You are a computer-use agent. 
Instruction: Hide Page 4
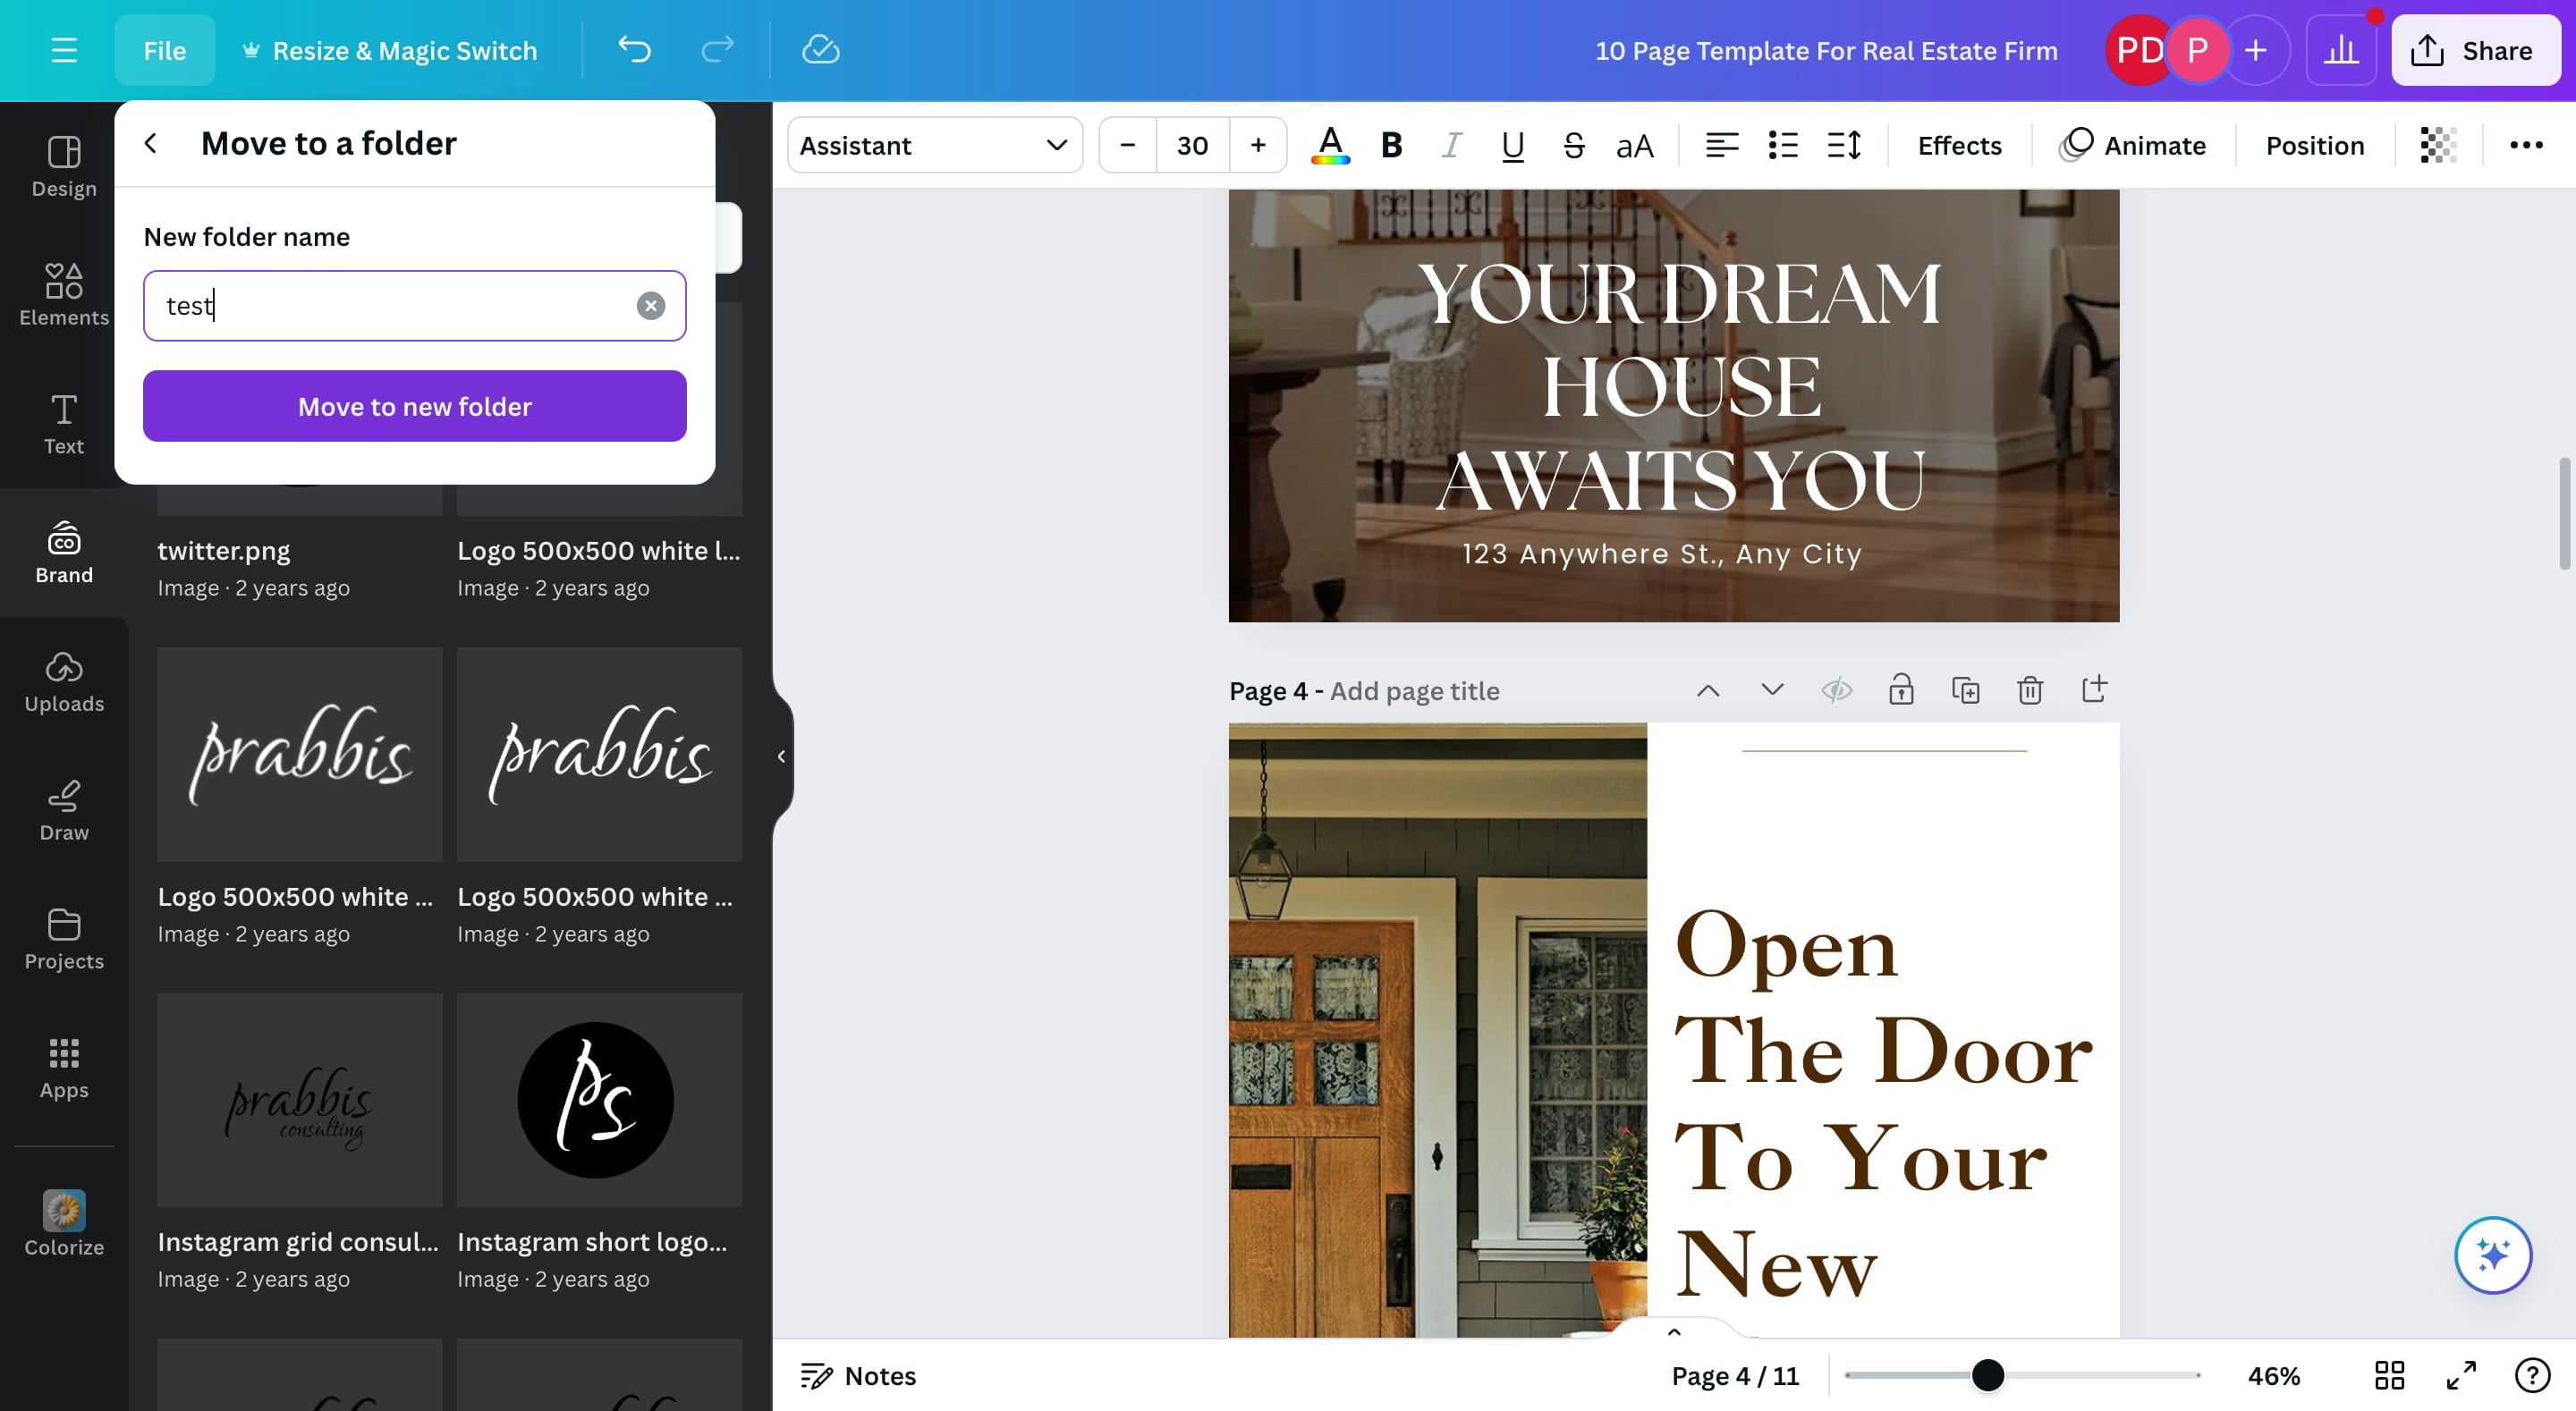[1836, 690]
